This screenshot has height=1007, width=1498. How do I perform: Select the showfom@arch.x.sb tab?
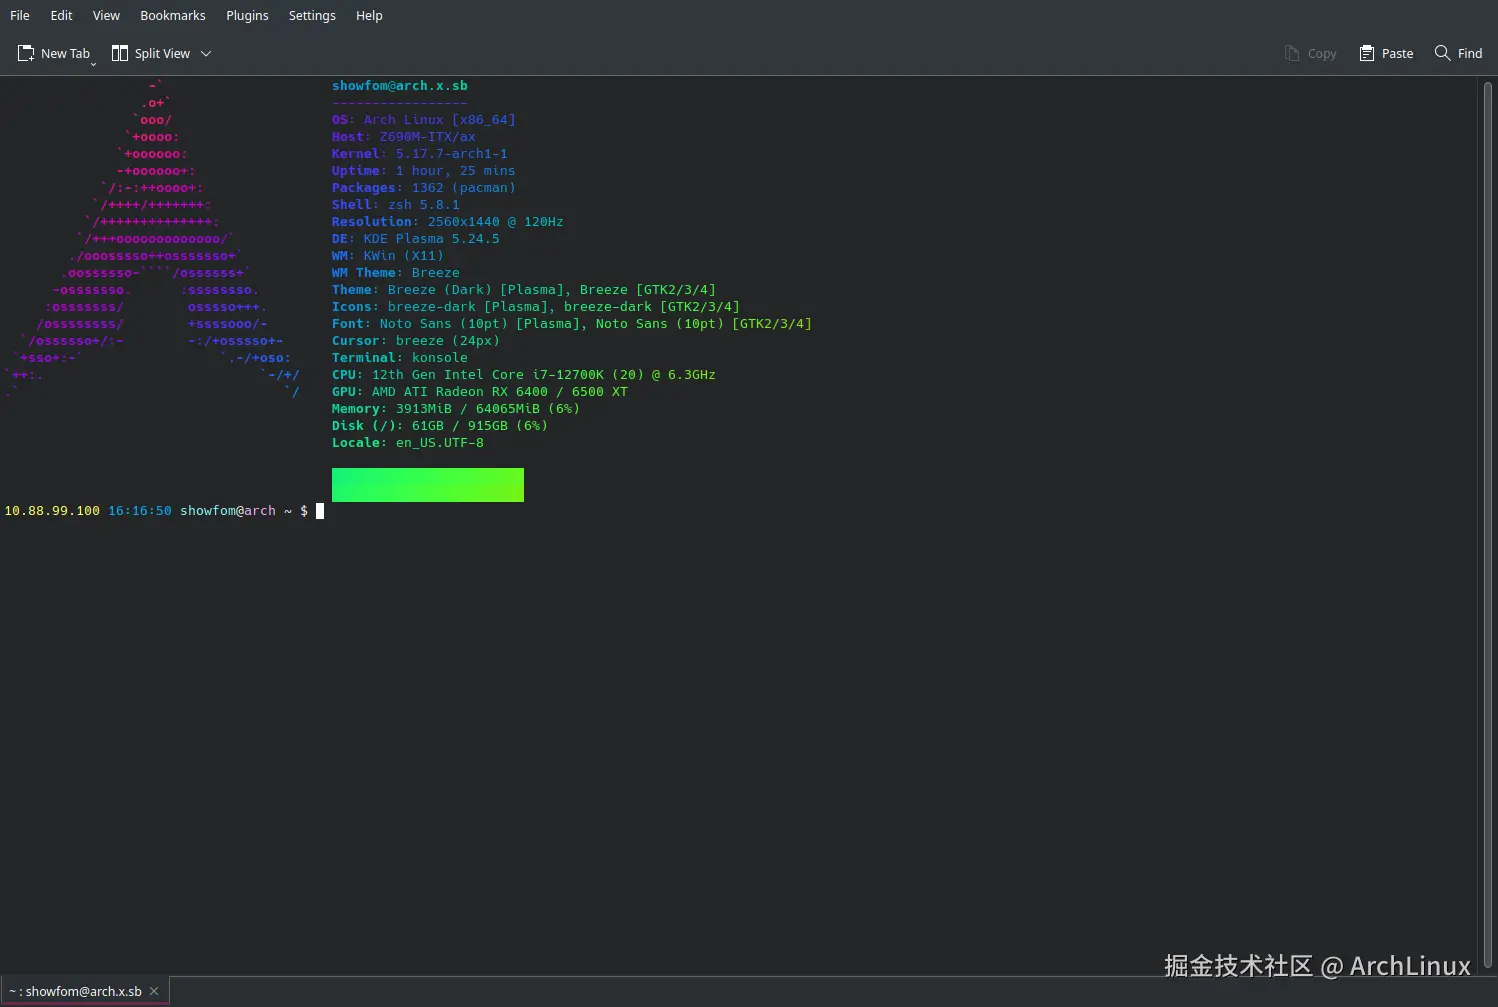point(75,991)
